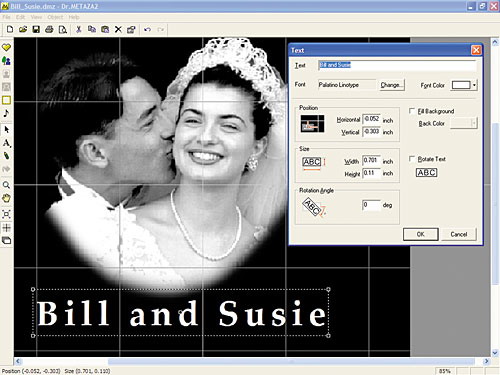Open the Object menu

point(55,17)
